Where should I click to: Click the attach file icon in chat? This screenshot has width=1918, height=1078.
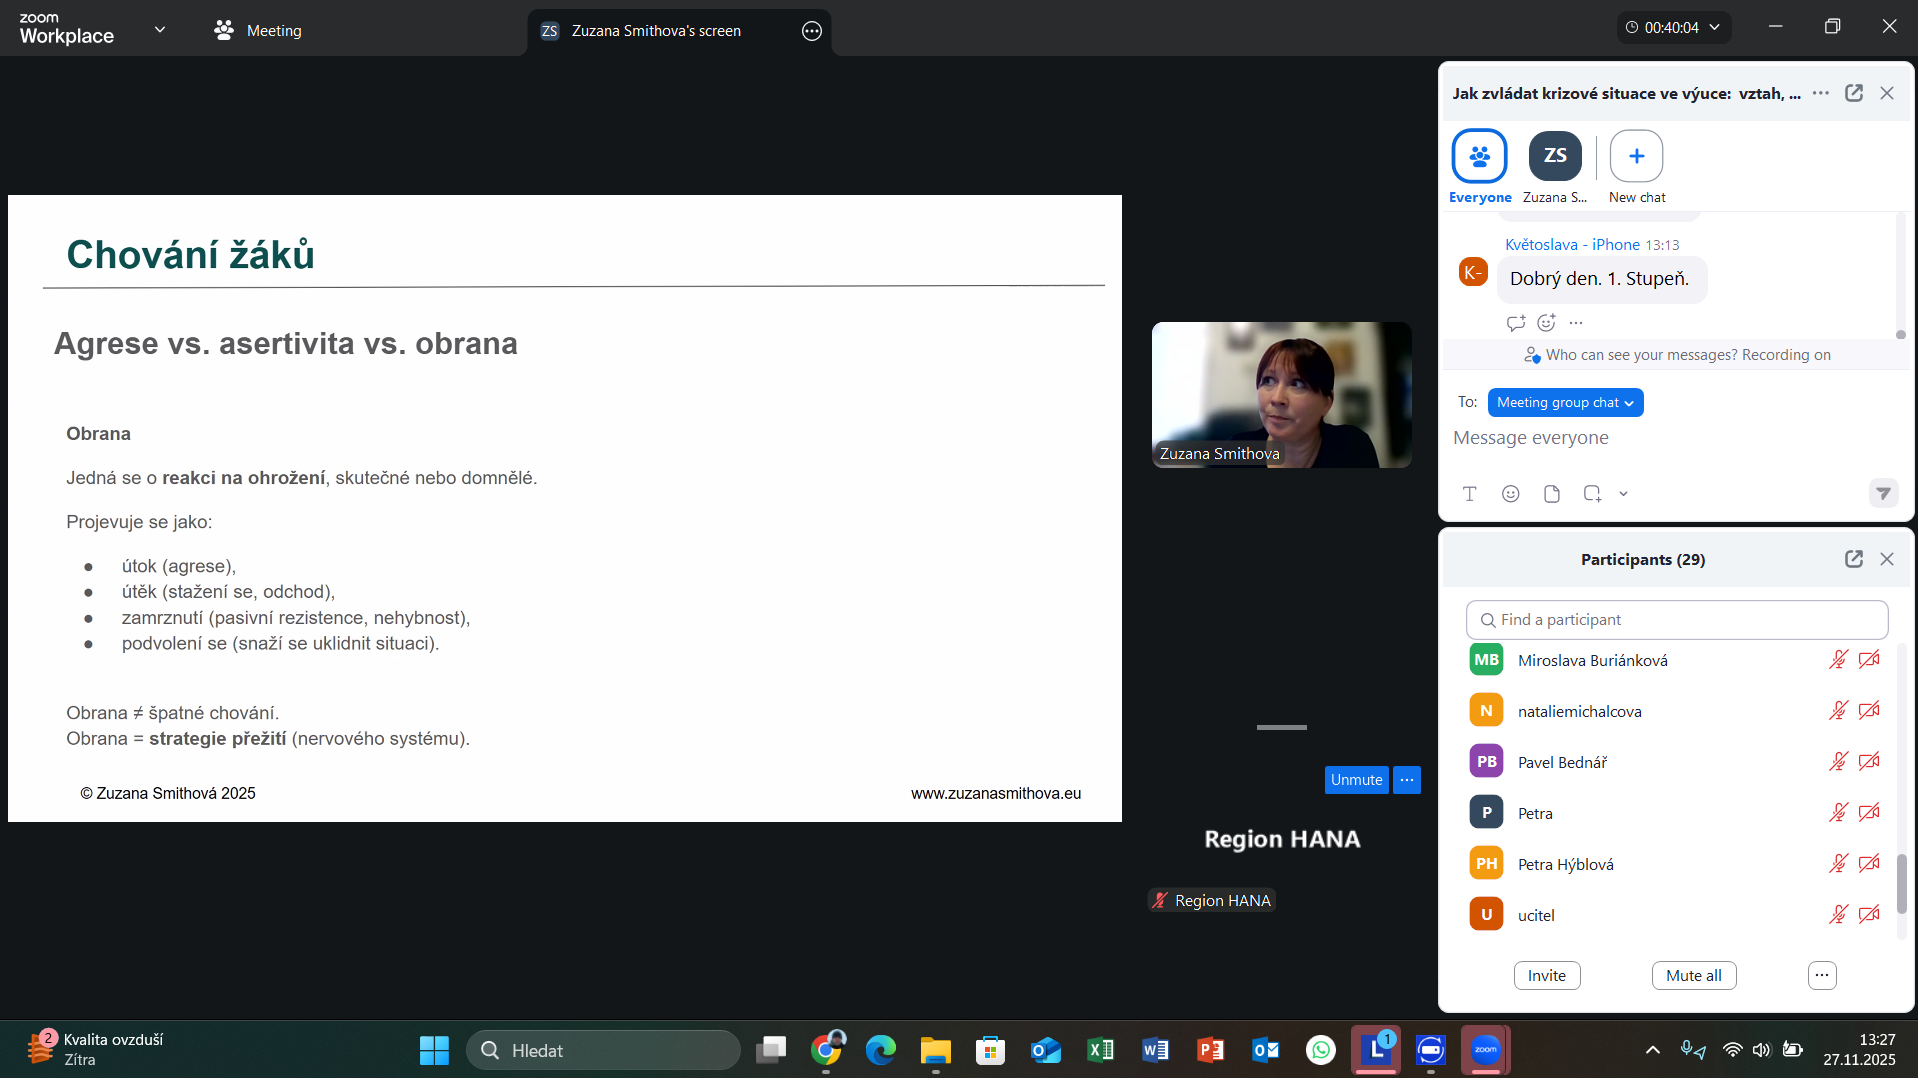coord(1551,494)
